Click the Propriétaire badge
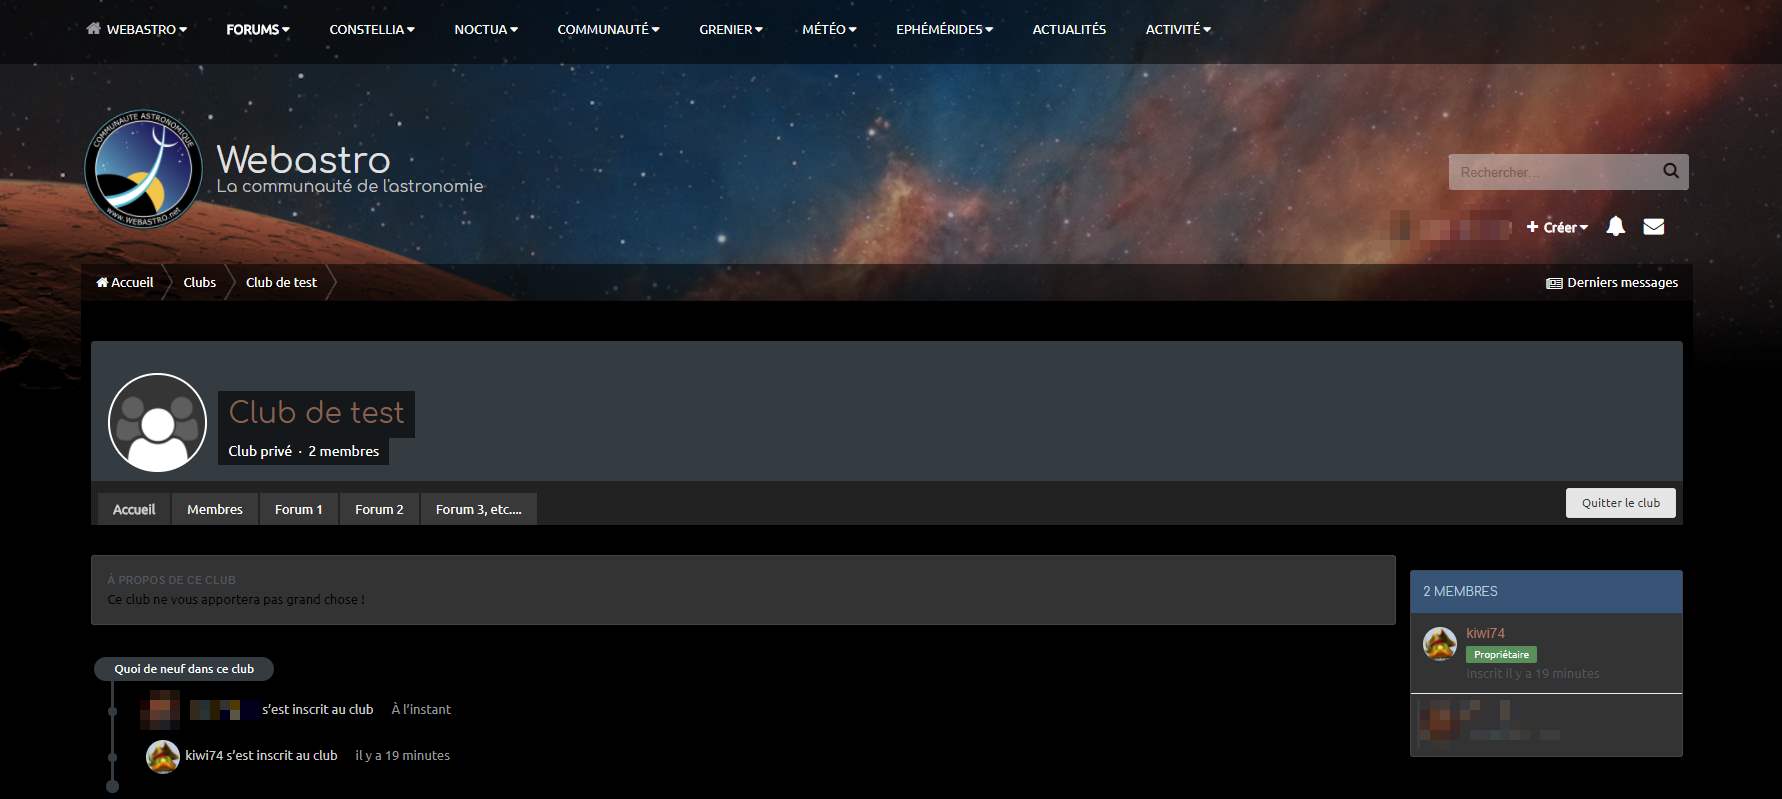Viewport: 1782px width, 799px height. click(x=1501, y=655)
